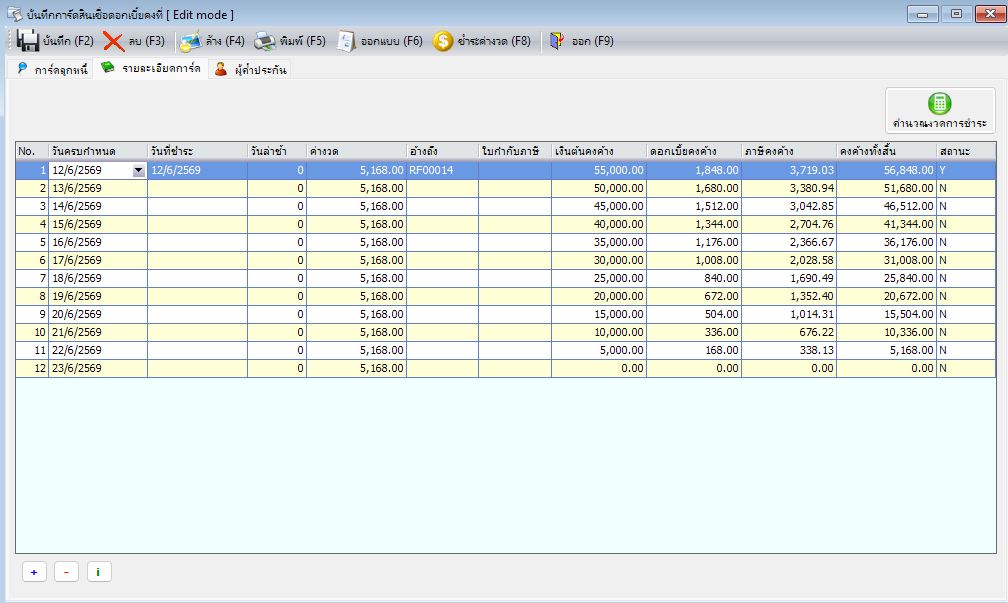Click the blue pin icon on first tab
The height and width of the screenshot is (603, 1008).
point(22,68)
